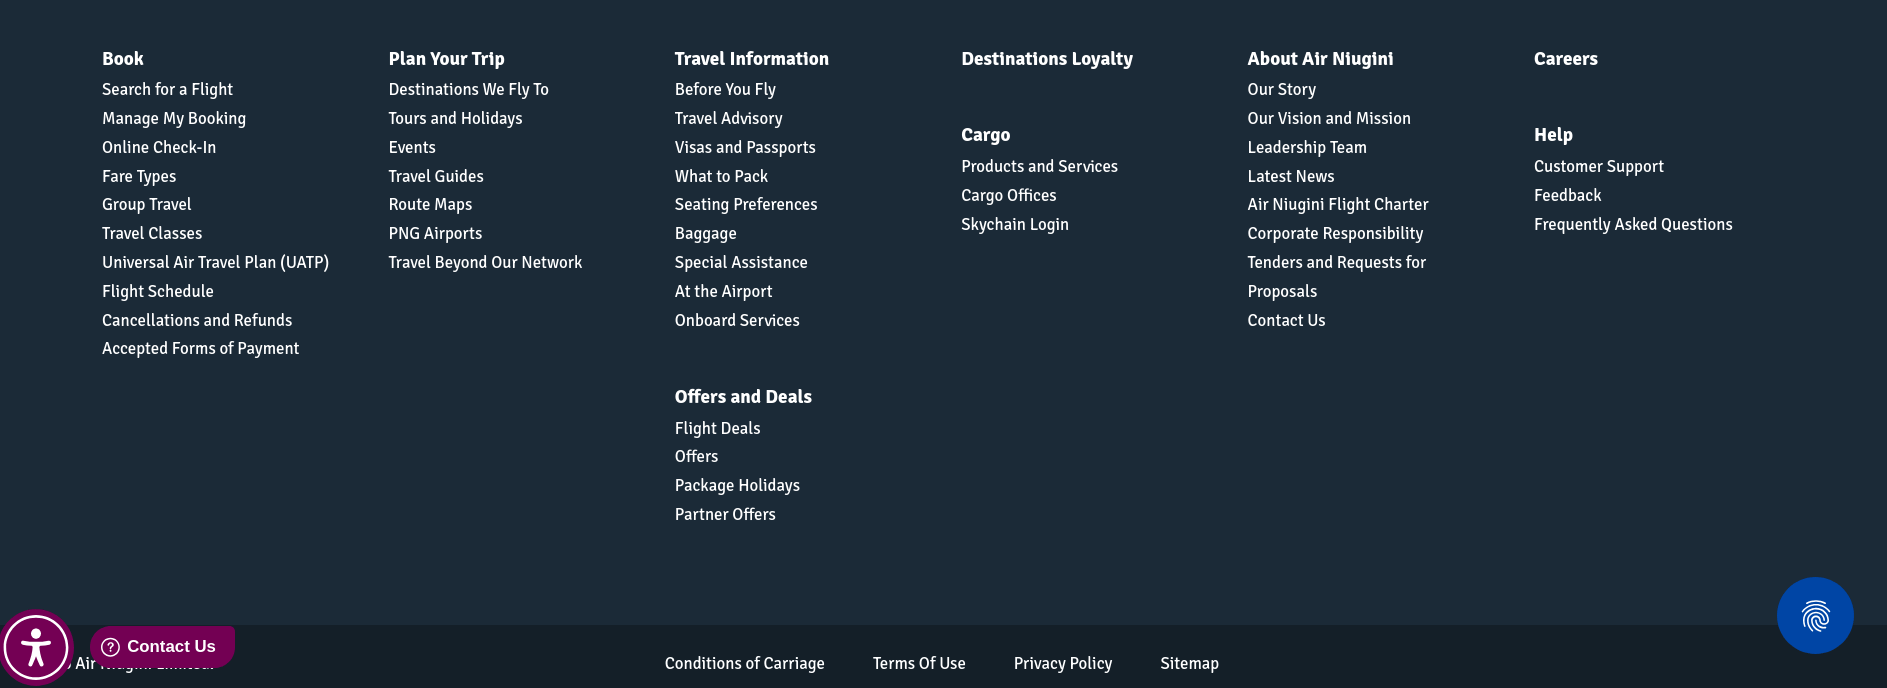Open Visas and Passports information
This screenshot has height=688, width=1887.
click(x=744, y=148)
